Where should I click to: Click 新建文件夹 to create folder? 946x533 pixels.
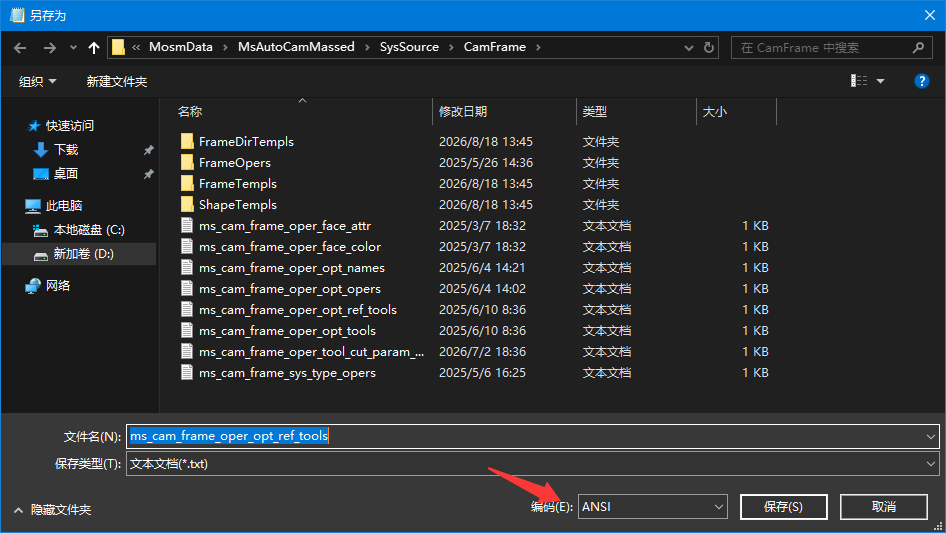pos(116,81)
